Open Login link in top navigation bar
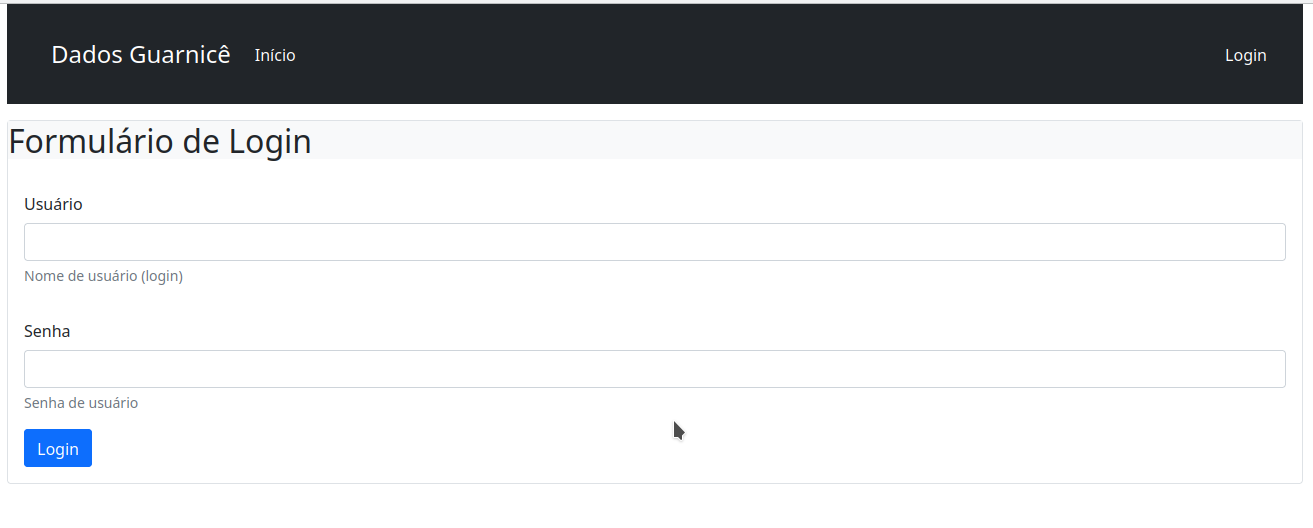Viewport: 1313px width, 528px height. coord(1245,55)
